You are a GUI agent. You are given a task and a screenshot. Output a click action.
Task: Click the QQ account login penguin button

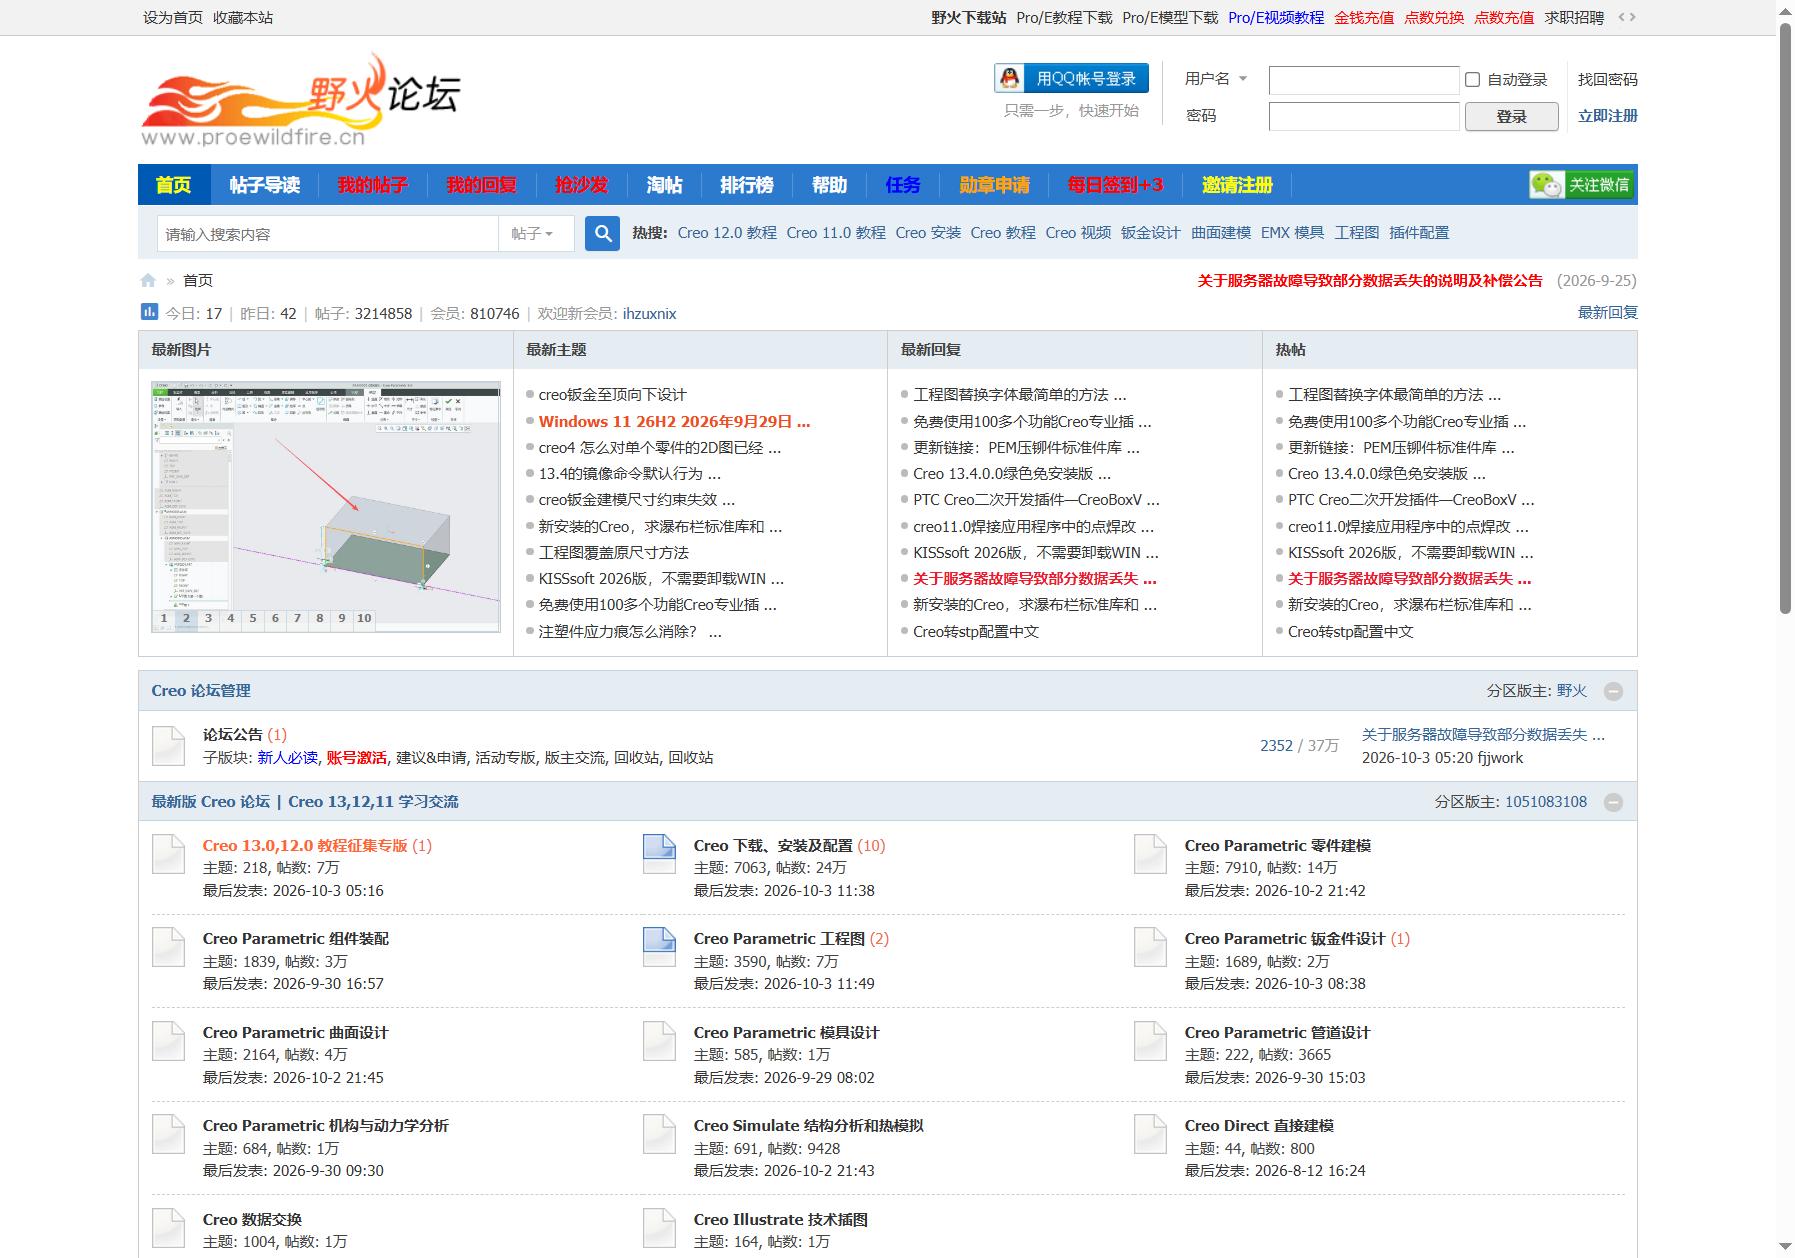[x=1072, y=78]
